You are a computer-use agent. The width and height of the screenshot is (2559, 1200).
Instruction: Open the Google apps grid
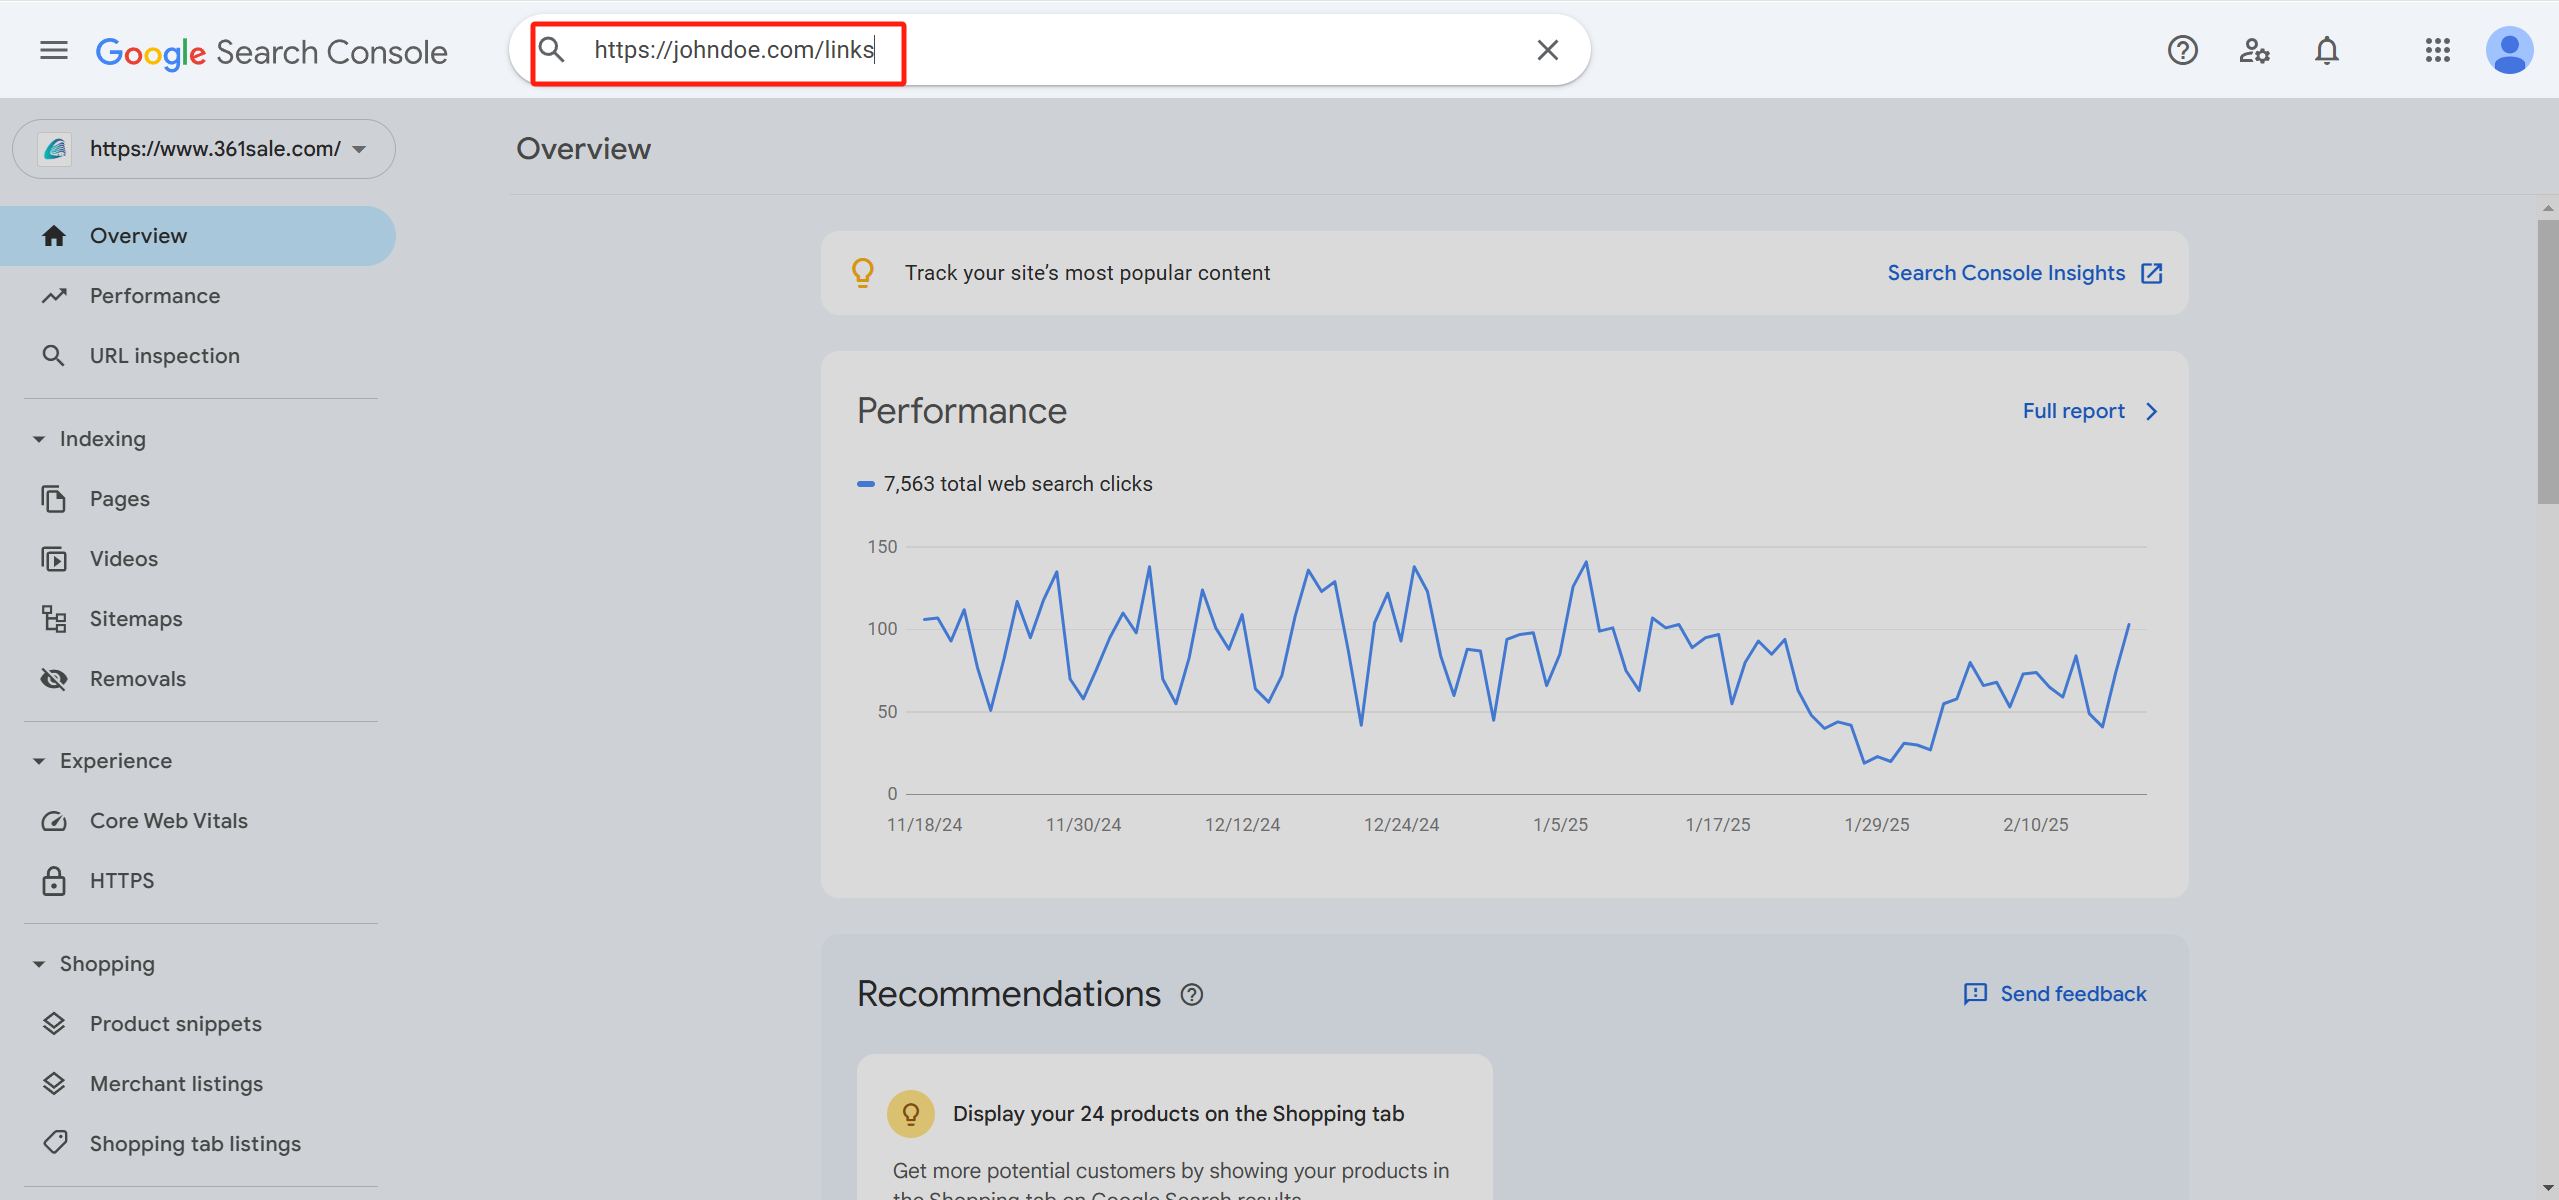pos(2438,50)
